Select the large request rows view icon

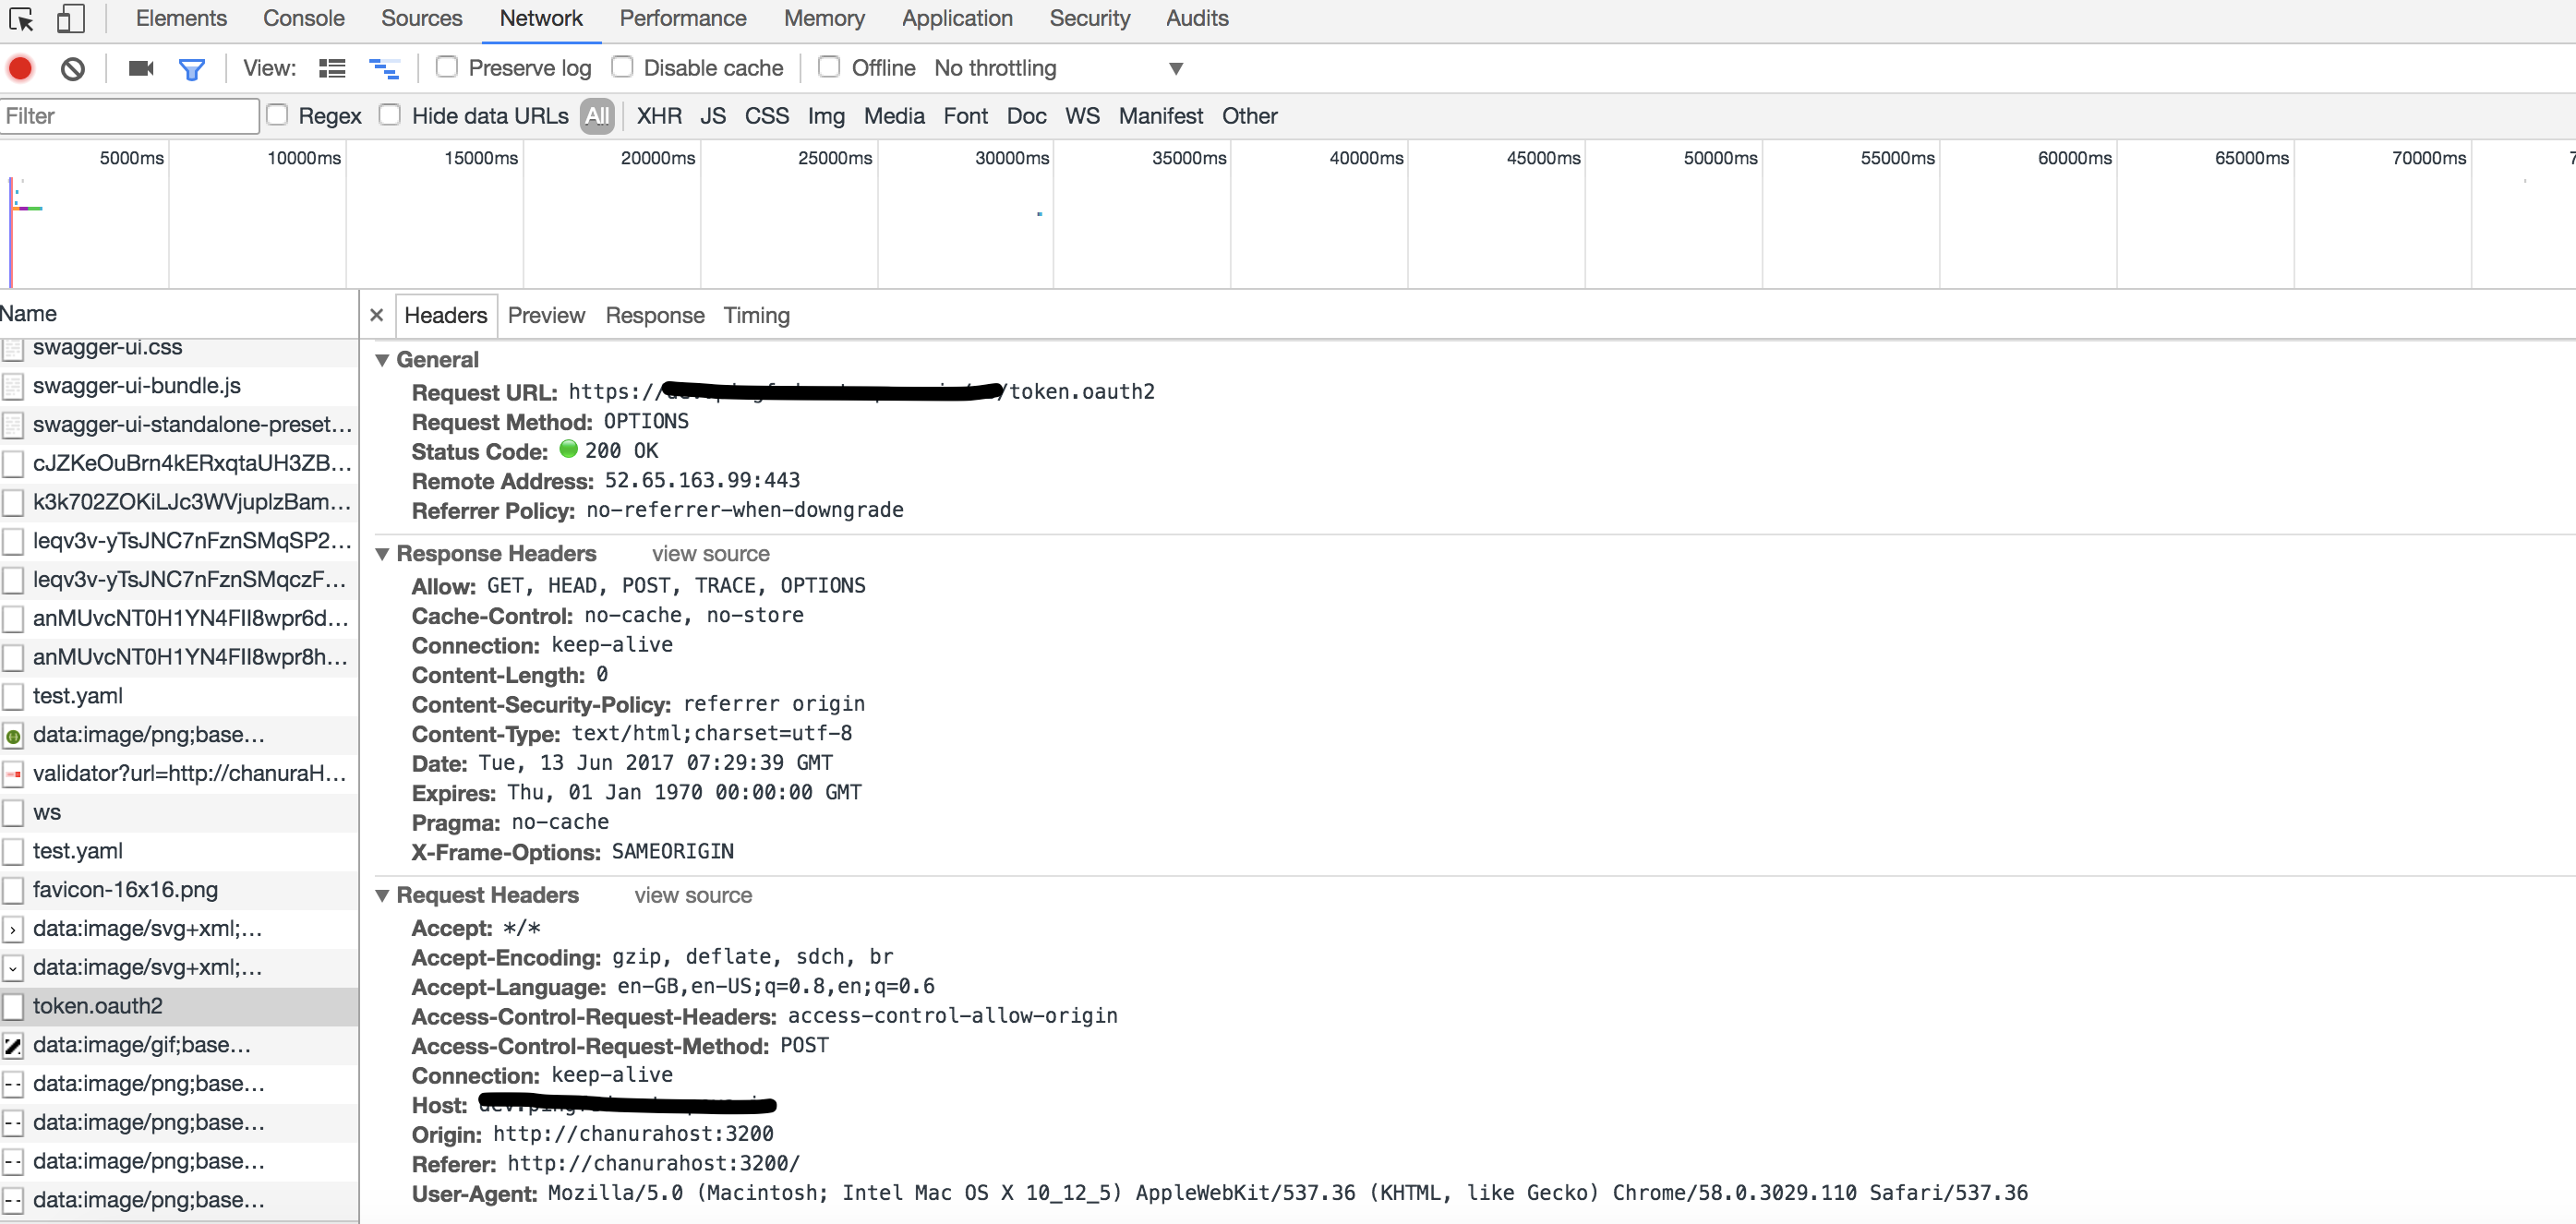[332, 68]
